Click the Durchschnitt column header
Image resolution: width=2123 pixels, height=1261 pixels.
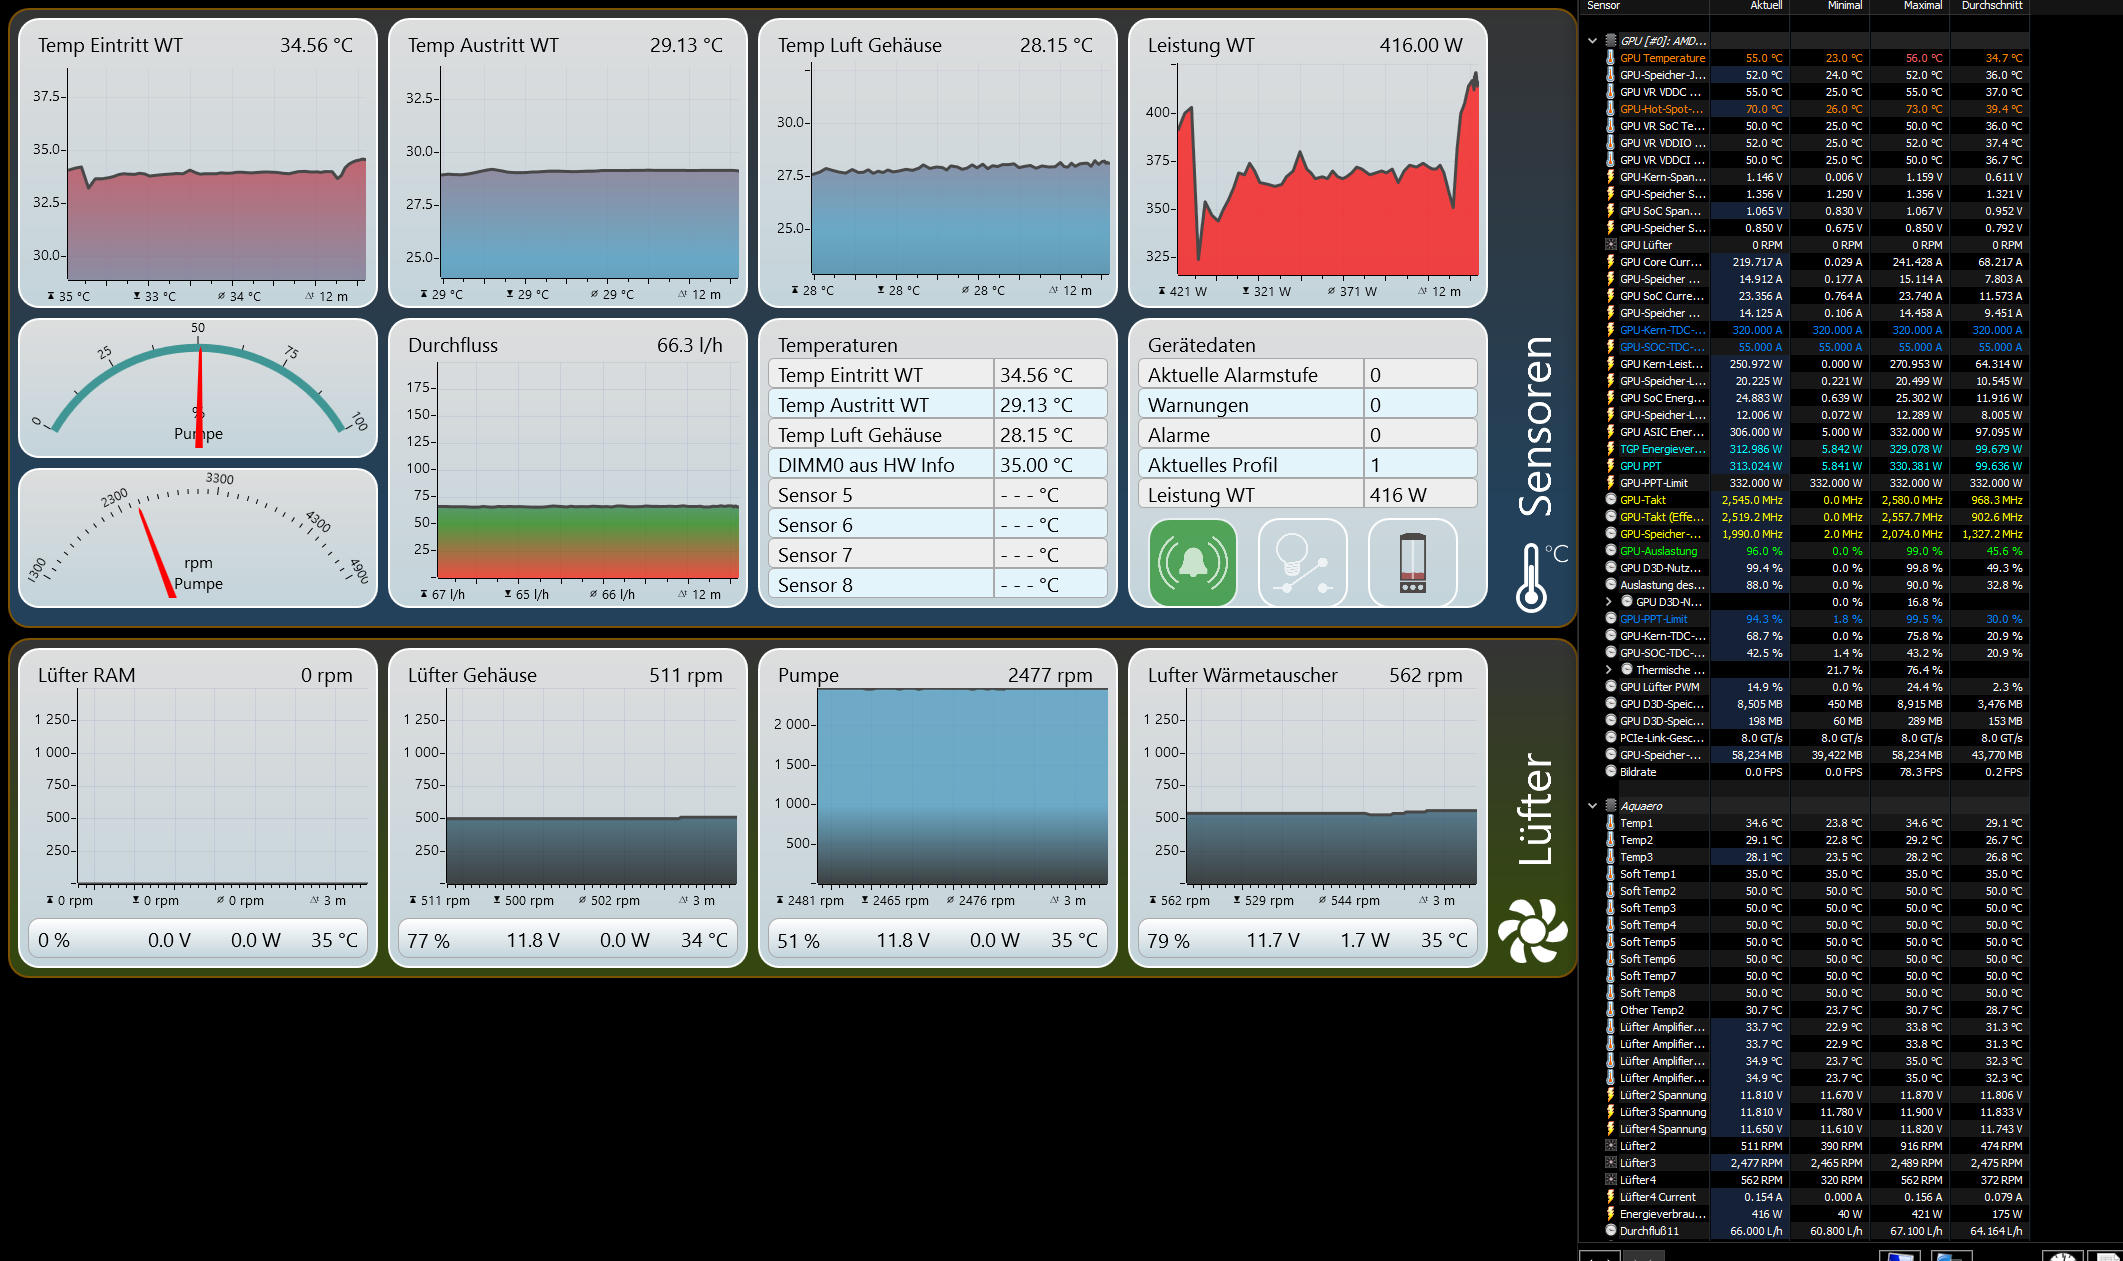1991,6
